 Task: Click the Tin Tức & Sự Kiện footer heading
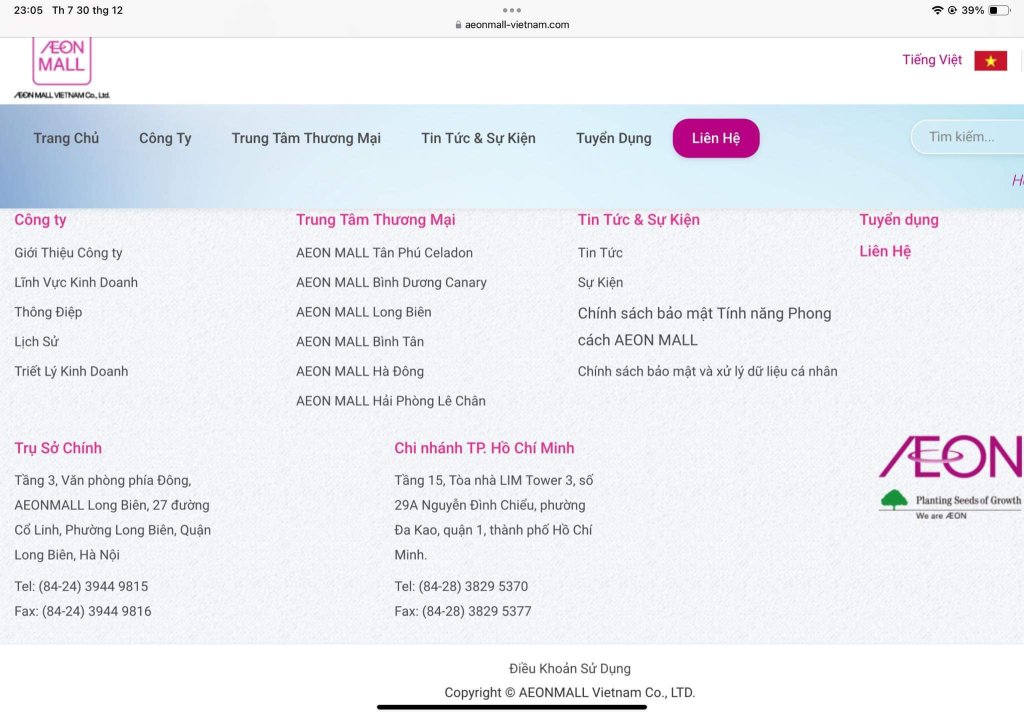pyautogui.click(x=639, y=220)
